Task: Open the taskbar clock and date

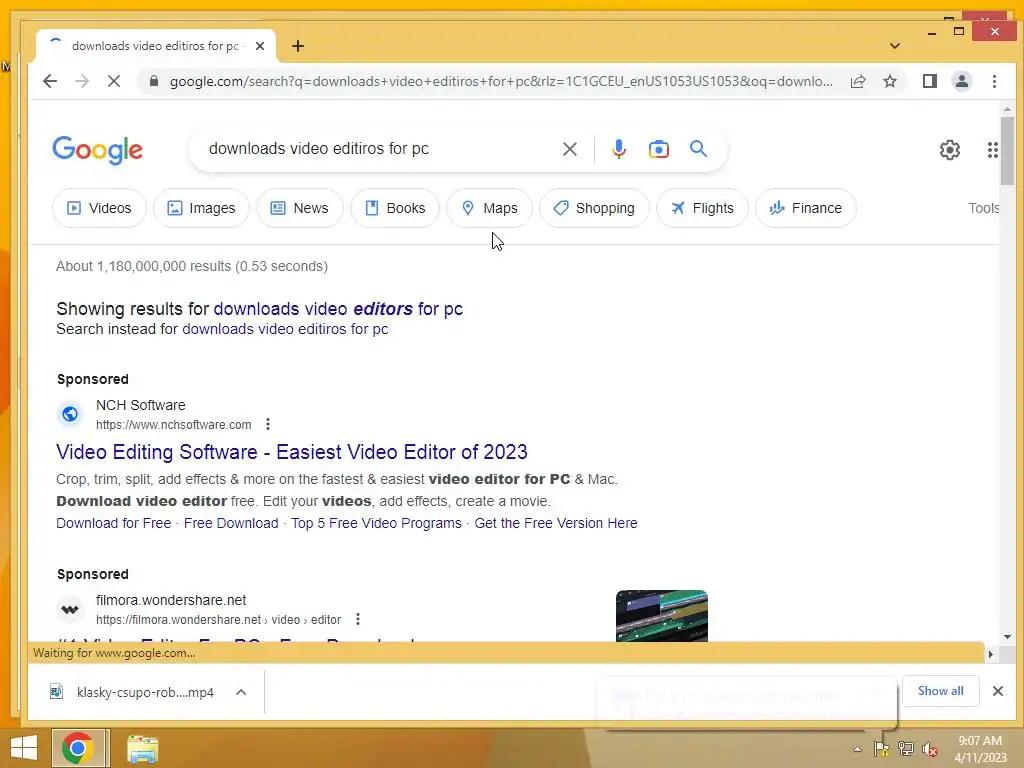Action: (980, 749)
